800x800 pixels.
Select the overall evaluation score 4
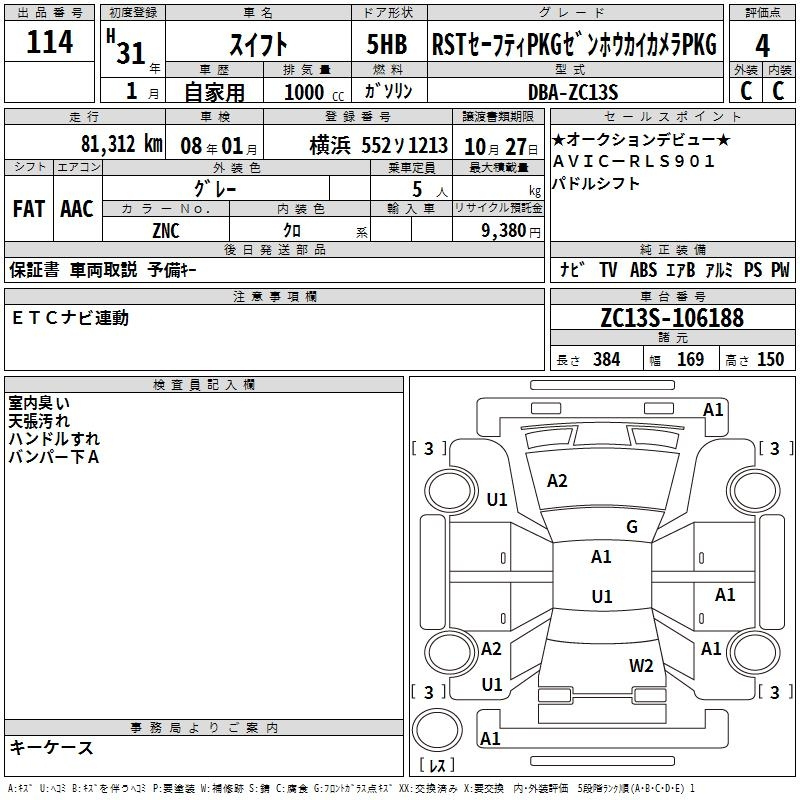pos(762,46)
